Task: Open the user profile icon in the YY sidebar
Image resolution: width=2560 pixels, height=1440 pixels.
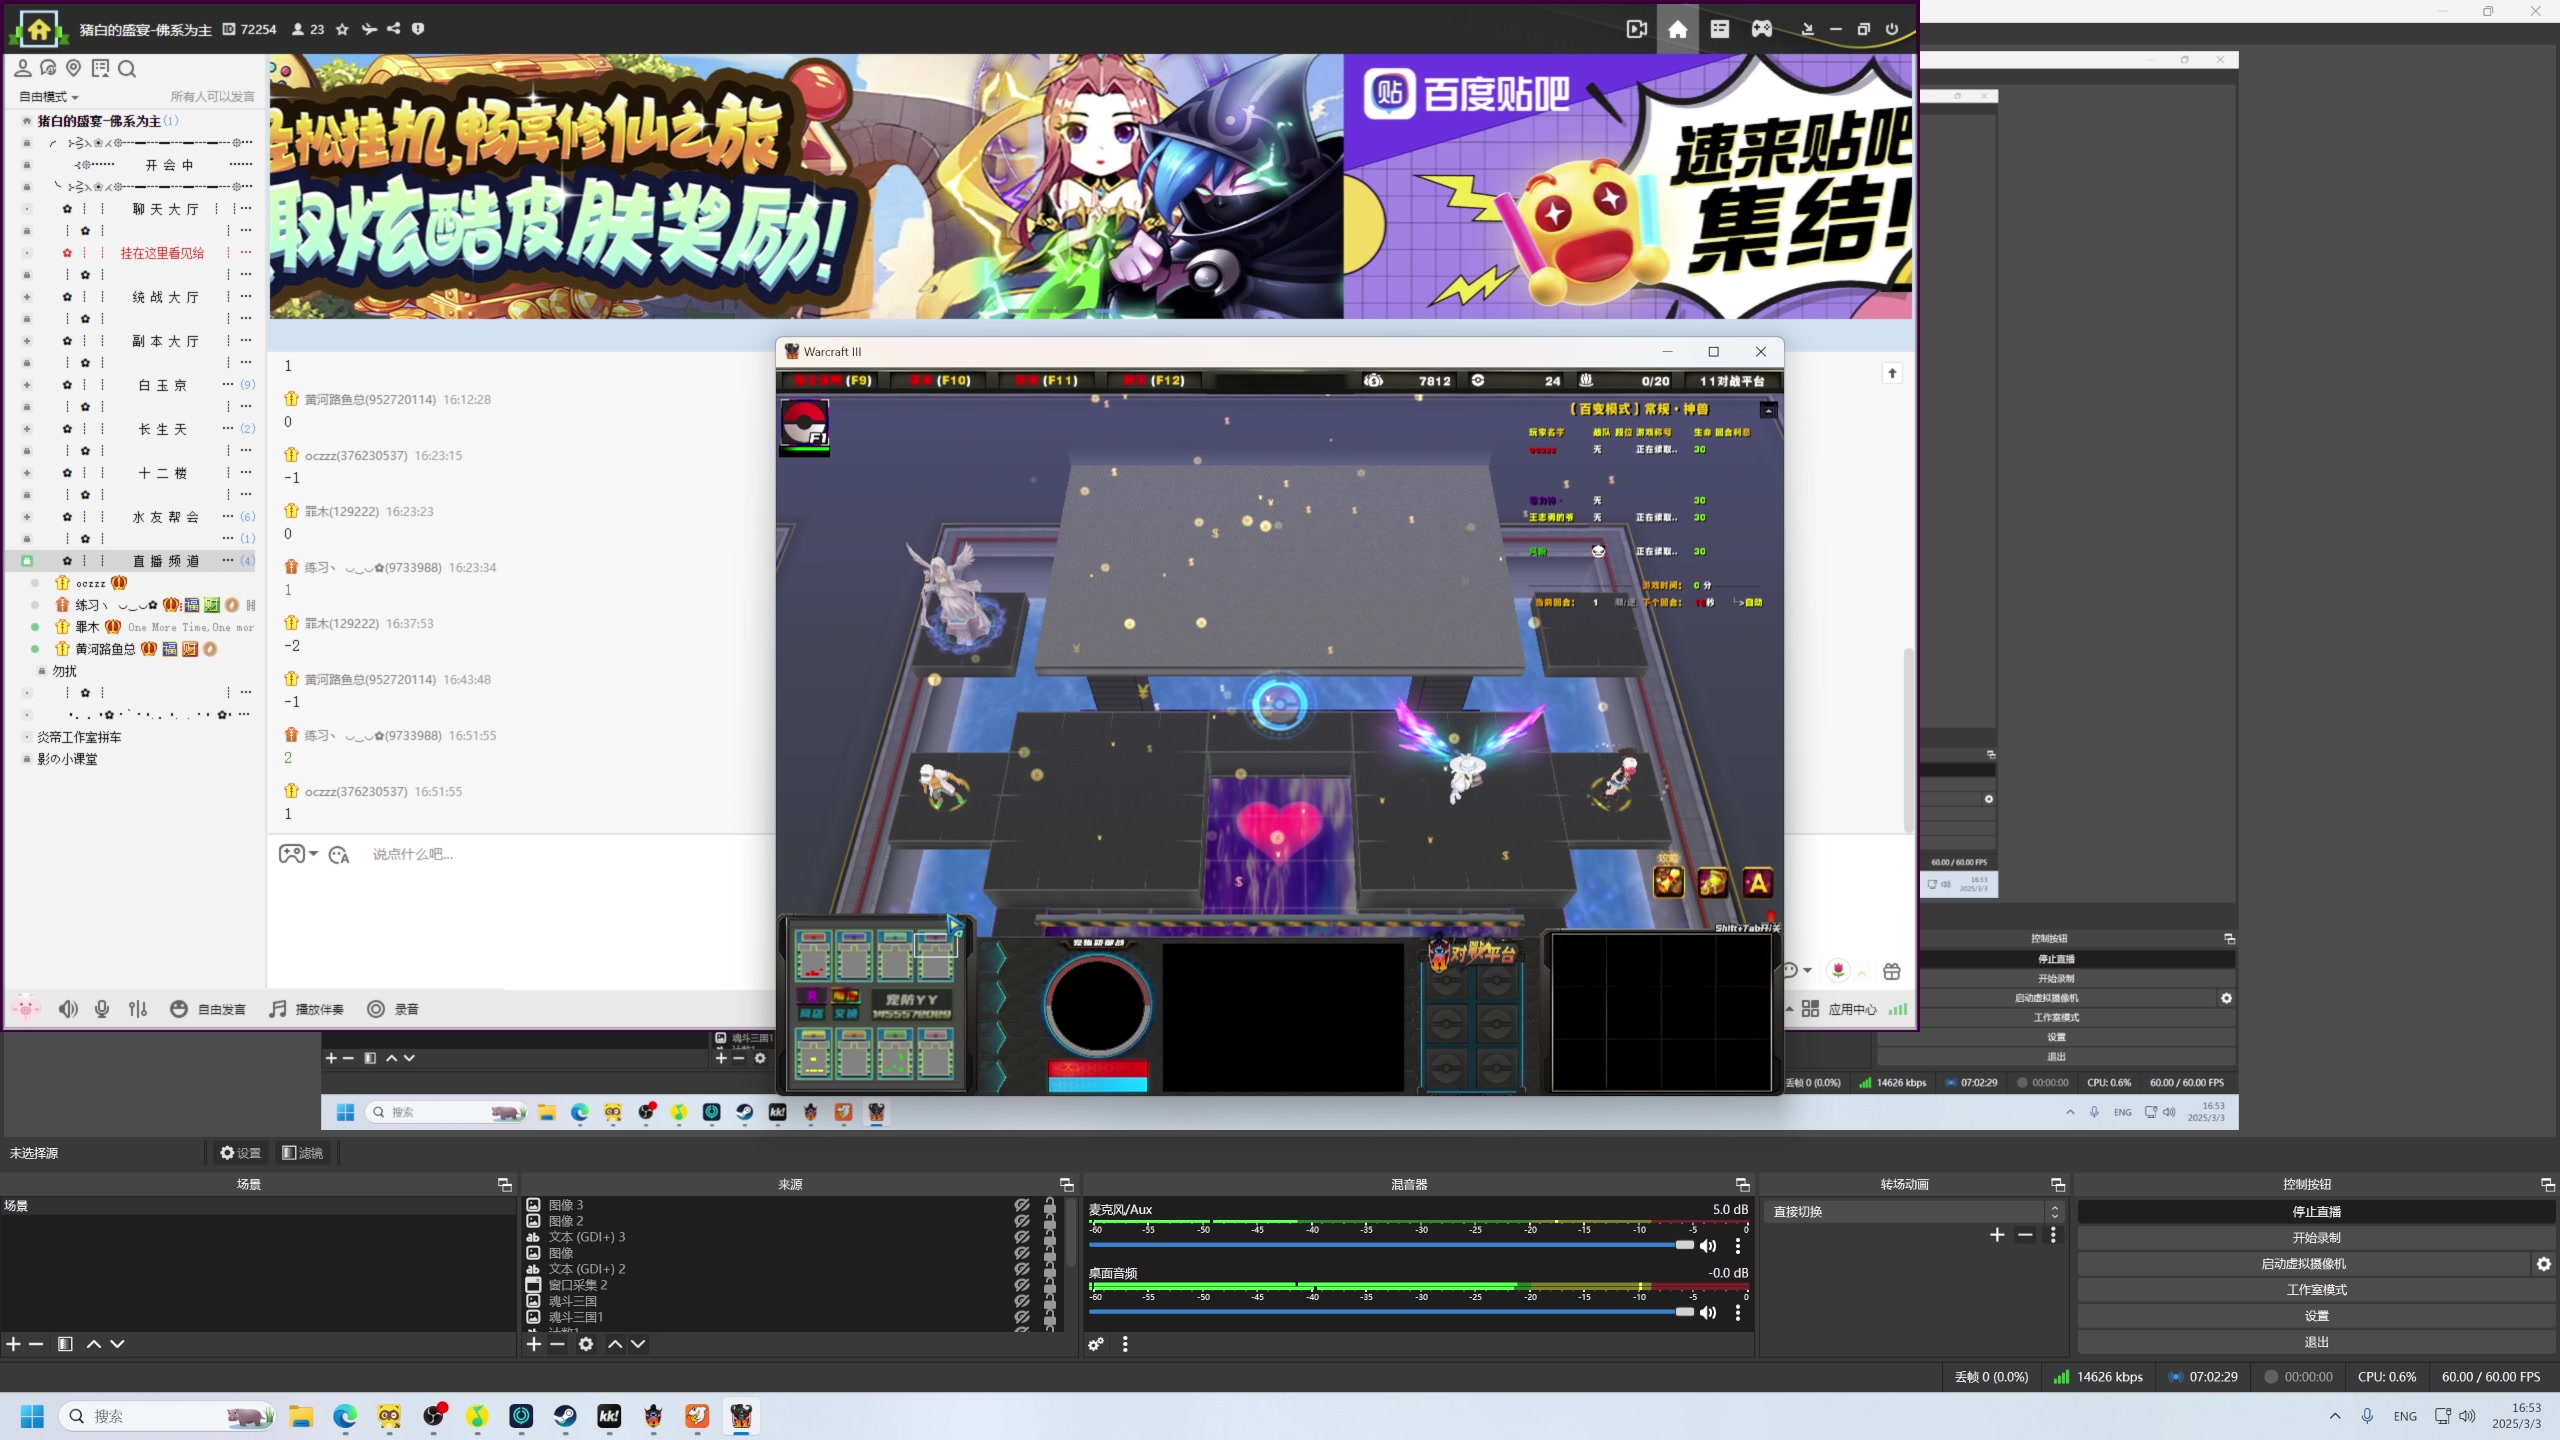Action: point(22,68)
